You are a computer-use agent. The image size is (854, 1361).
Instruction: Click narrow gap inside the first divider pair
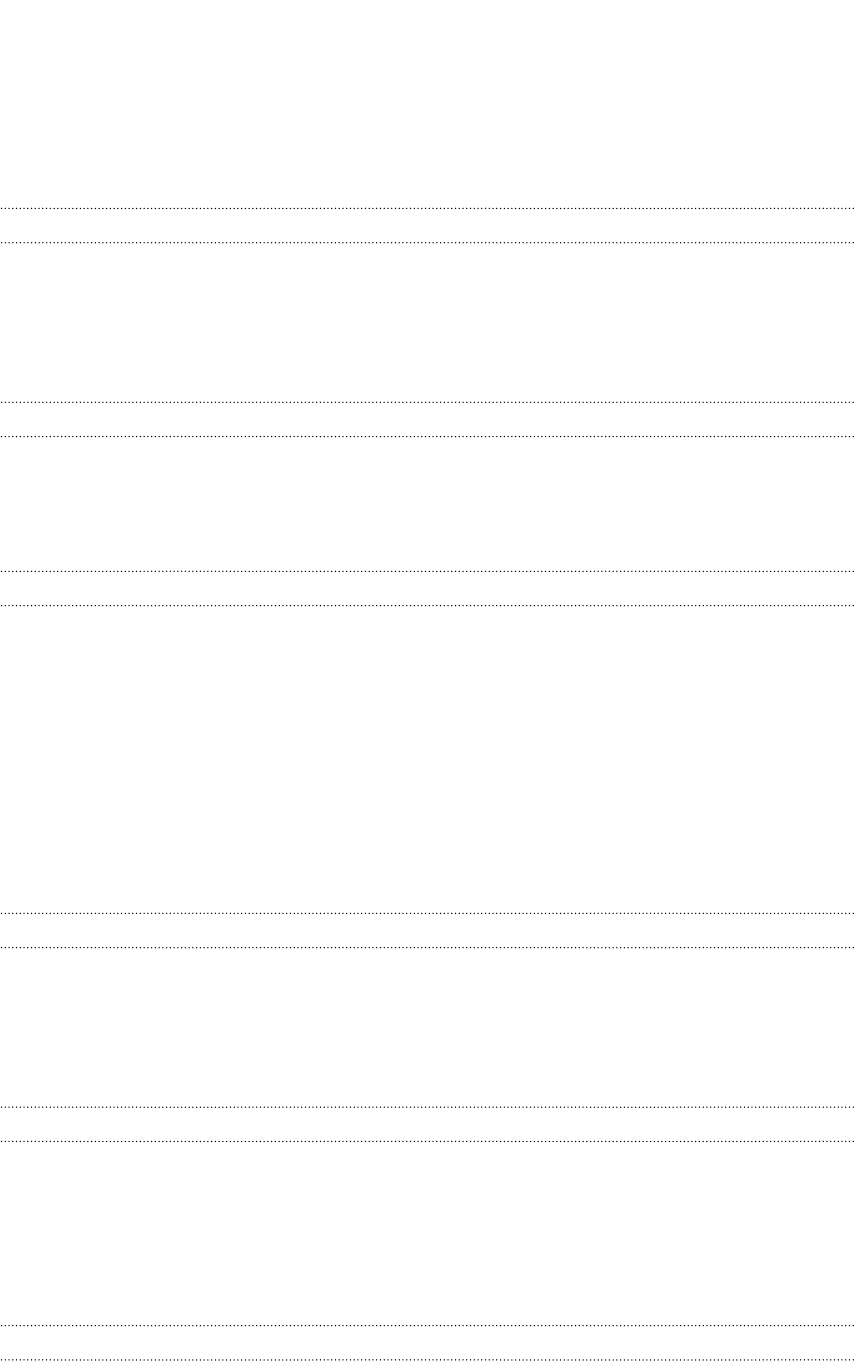(427, 225)
